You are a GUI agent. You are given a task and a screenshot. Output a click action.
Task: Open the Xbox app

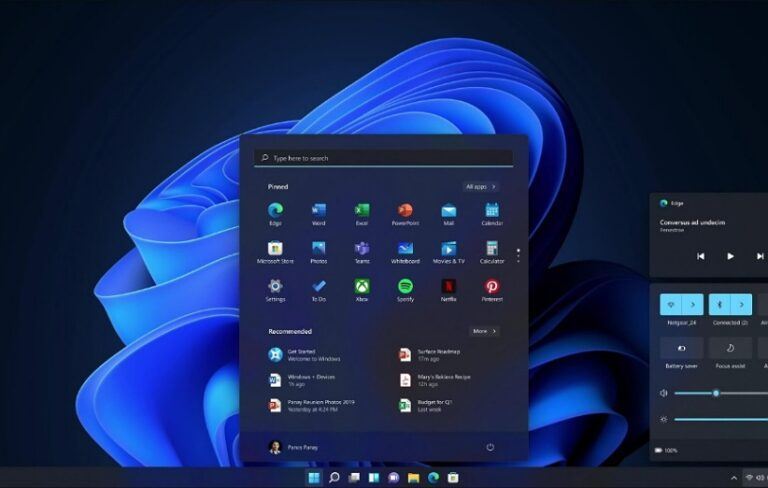(x=362, y=287)
